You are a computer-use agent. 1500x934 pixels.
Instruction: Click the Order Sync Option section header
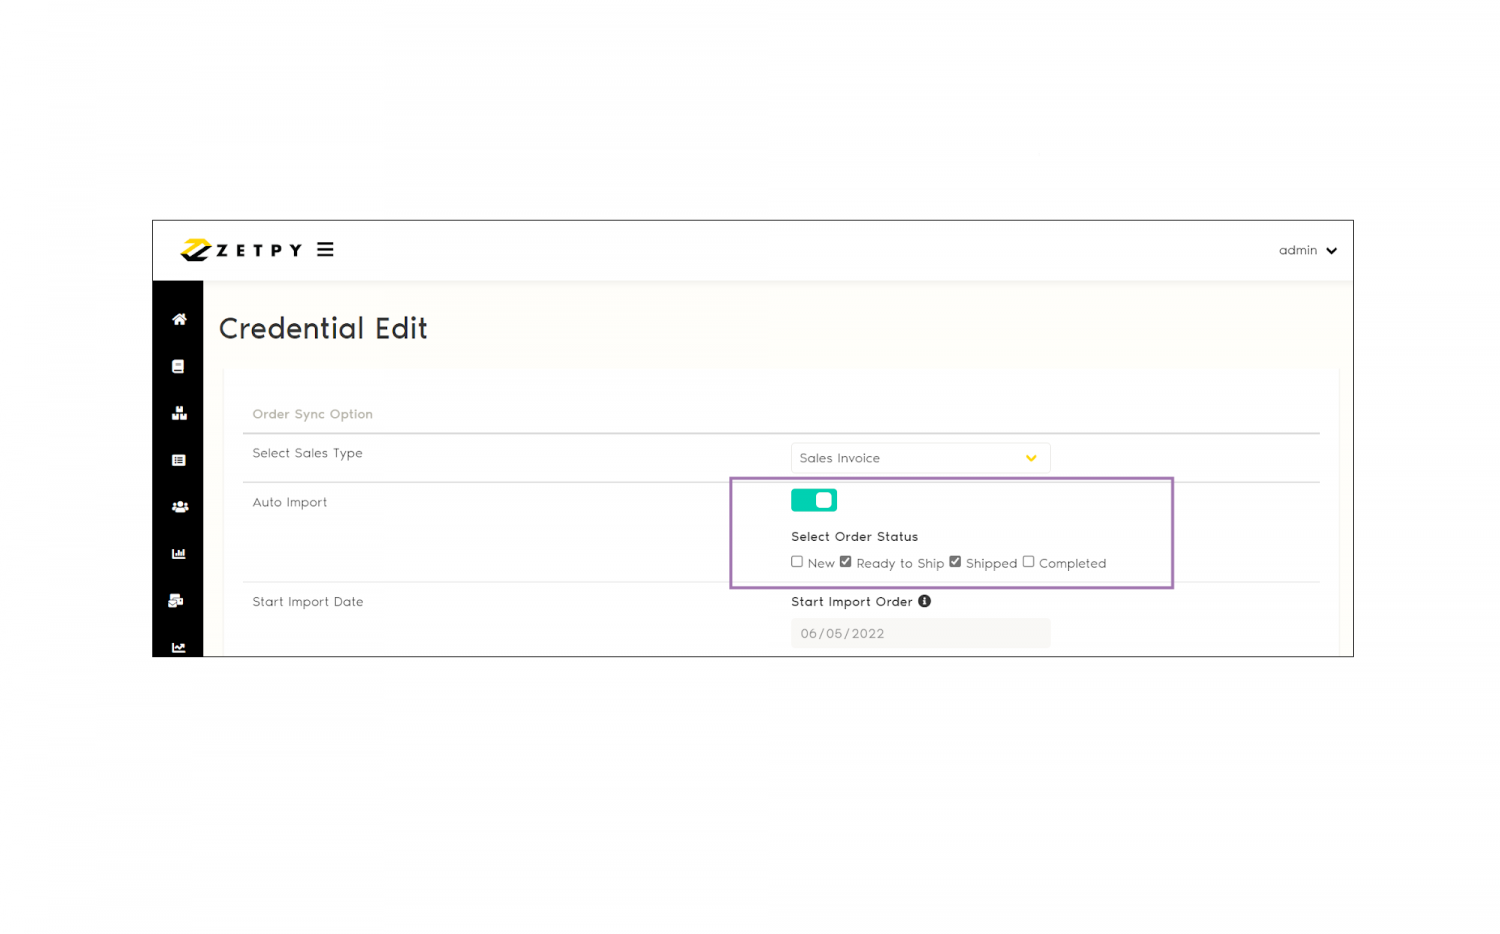312,413
